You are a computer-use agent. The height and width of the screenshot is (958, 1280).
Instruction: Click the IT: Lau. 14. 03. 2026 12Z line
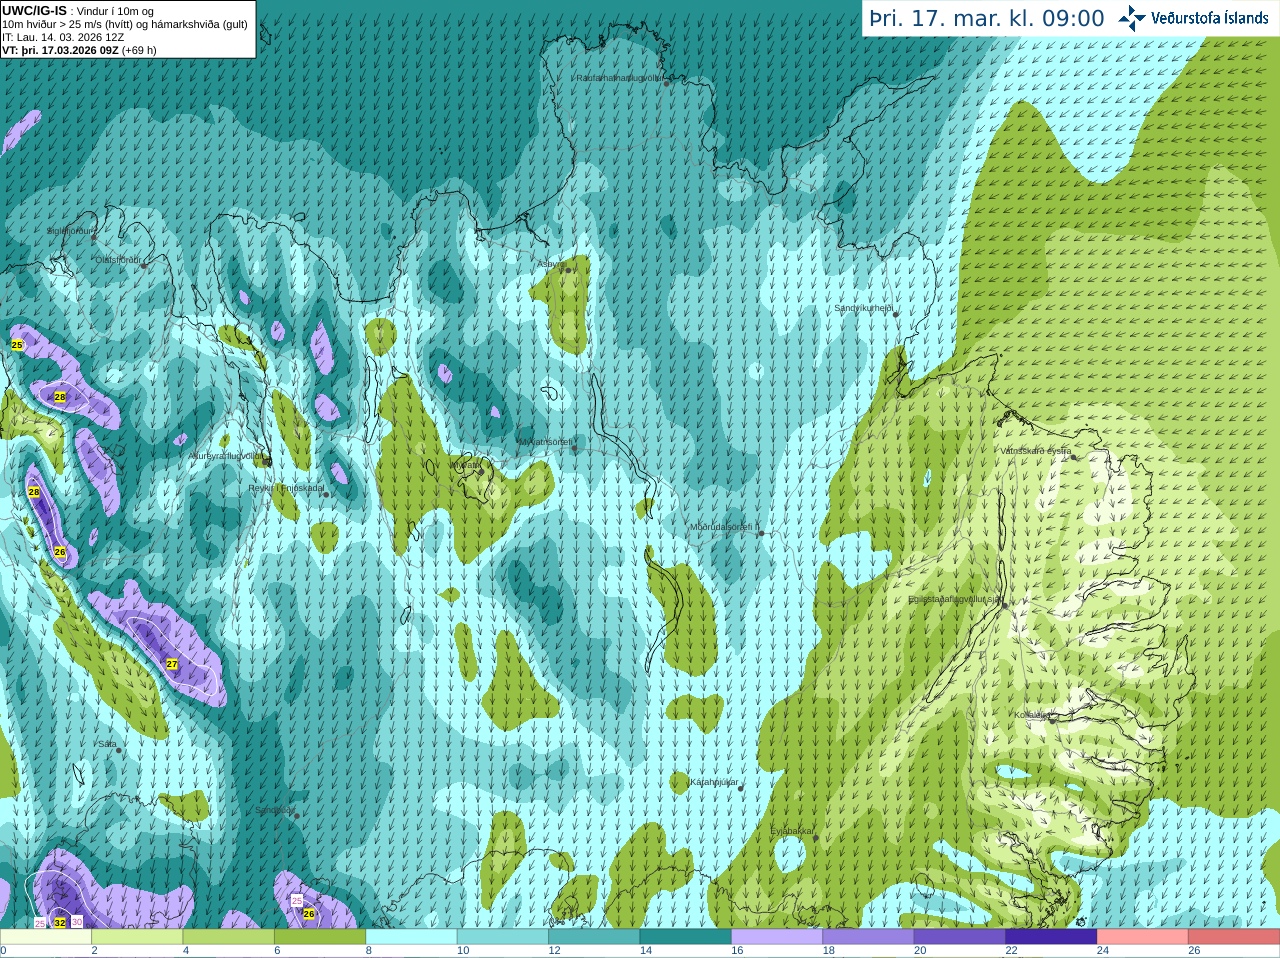tap(63, 37)
